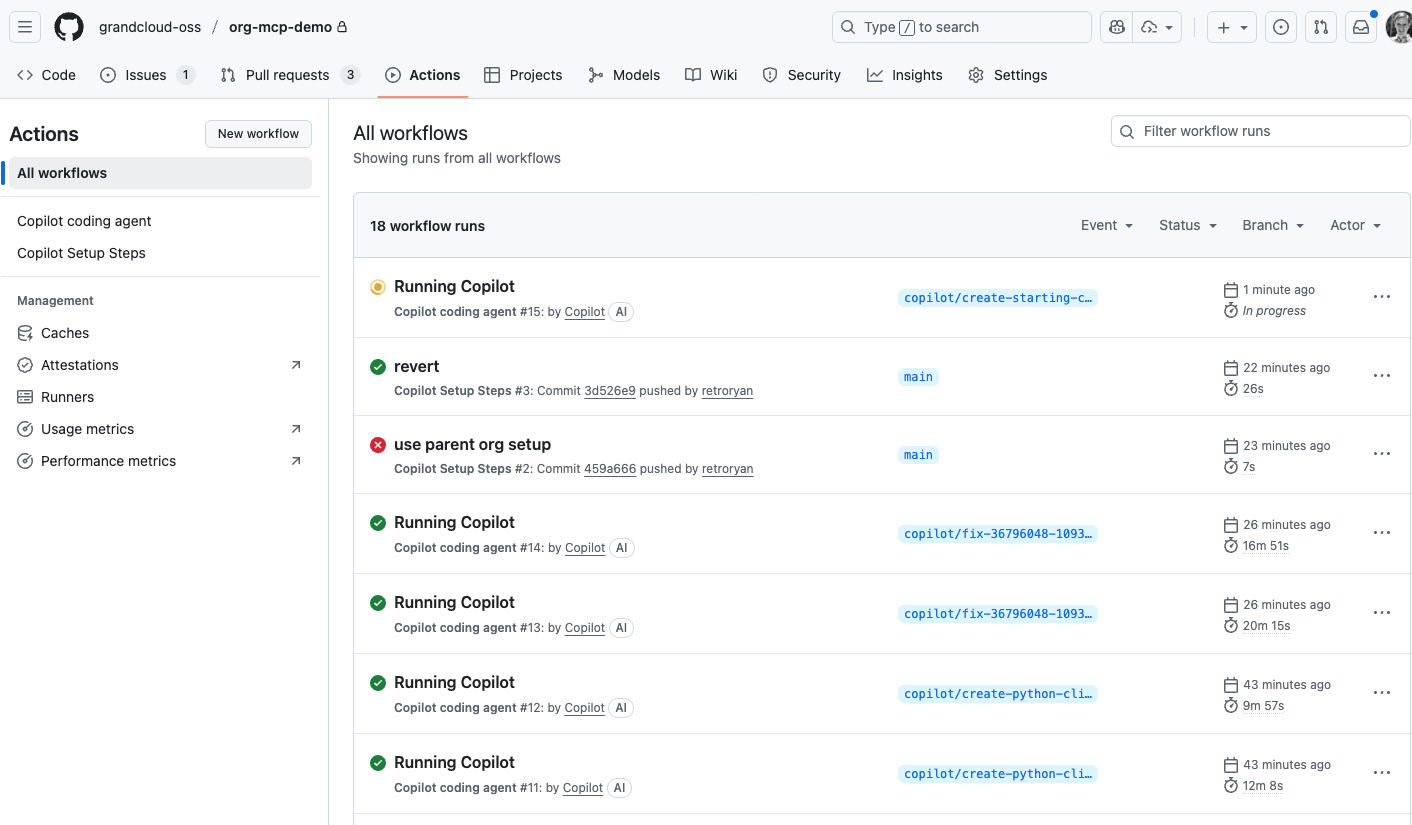Open the in-progress Running Copilot #15 run
Viewport: 1412px width, 825px height.
pos(454,286)
